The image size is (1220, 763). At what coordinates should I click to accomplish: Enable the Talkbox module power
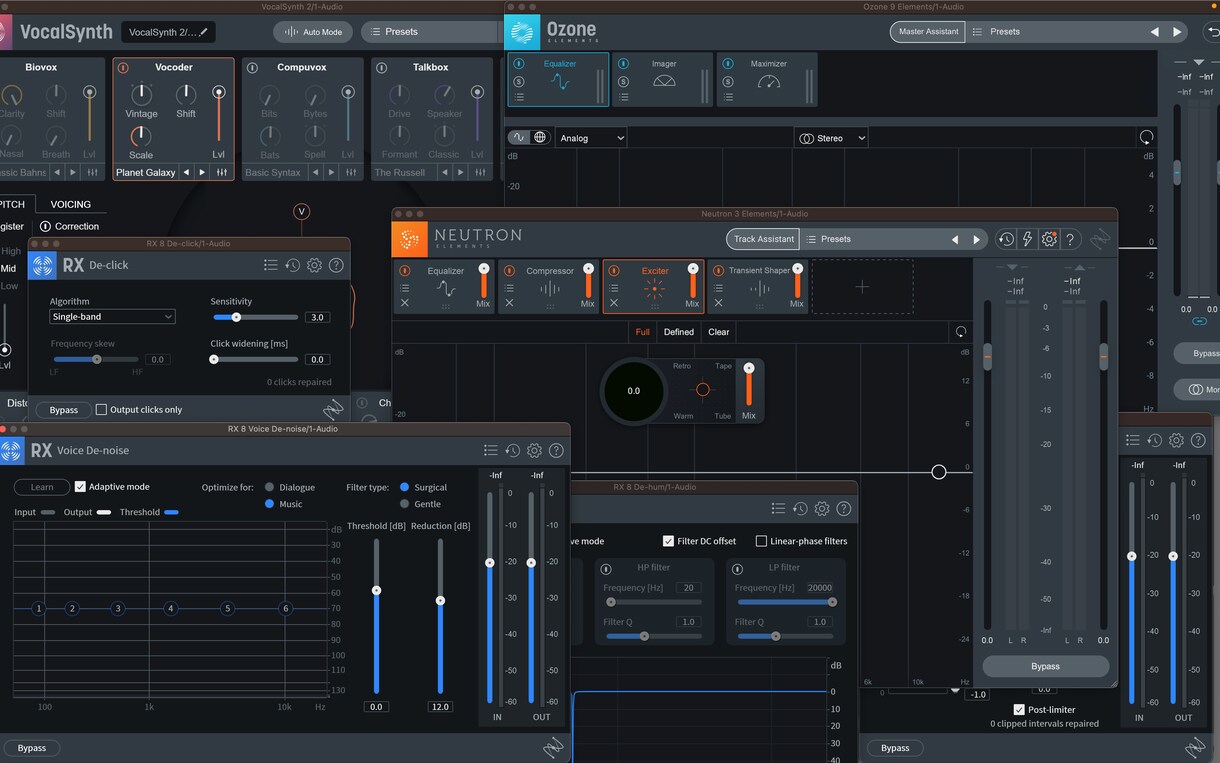[x=382, y=68]
